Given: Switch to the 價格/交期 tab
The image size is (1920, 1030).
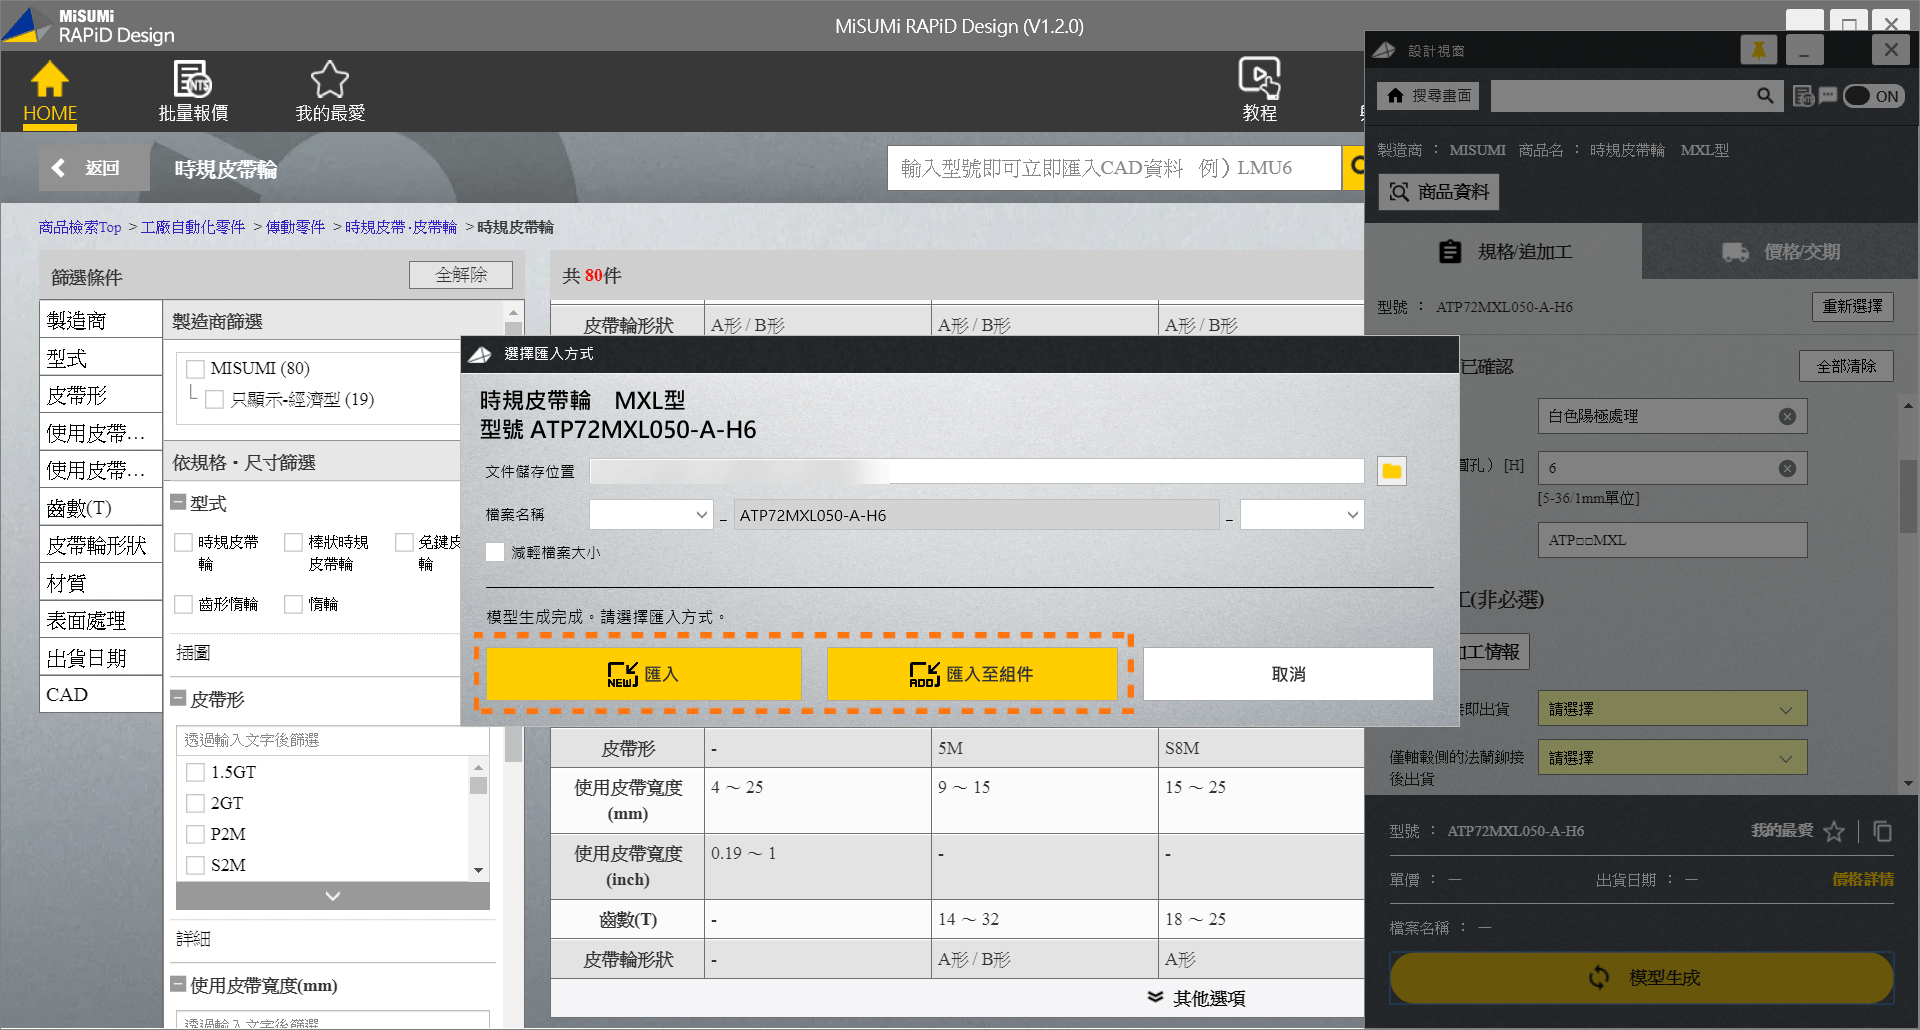Looking at the screenshot, I should coord(1781,252).
